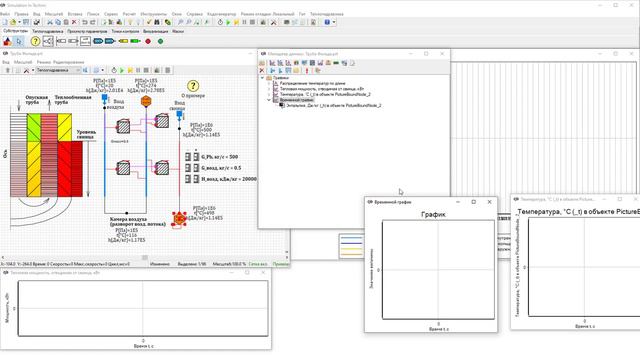Click the timer icon in main toolbar
This screenshot has height=360, width=640.
[x=220, y=22]
